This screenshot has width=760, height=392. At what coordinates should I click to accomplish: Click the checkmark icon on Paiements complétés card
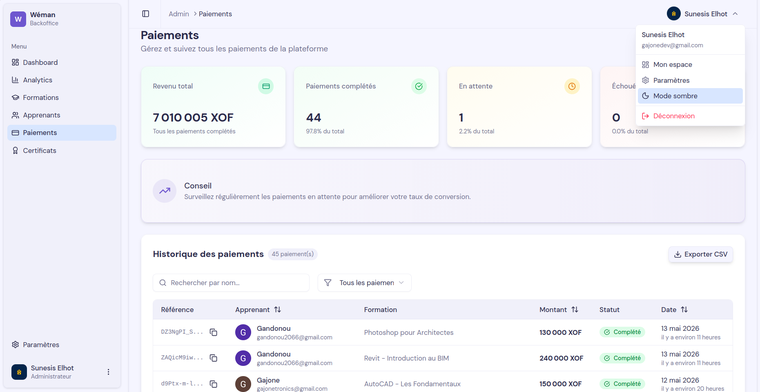click(419, 86)
